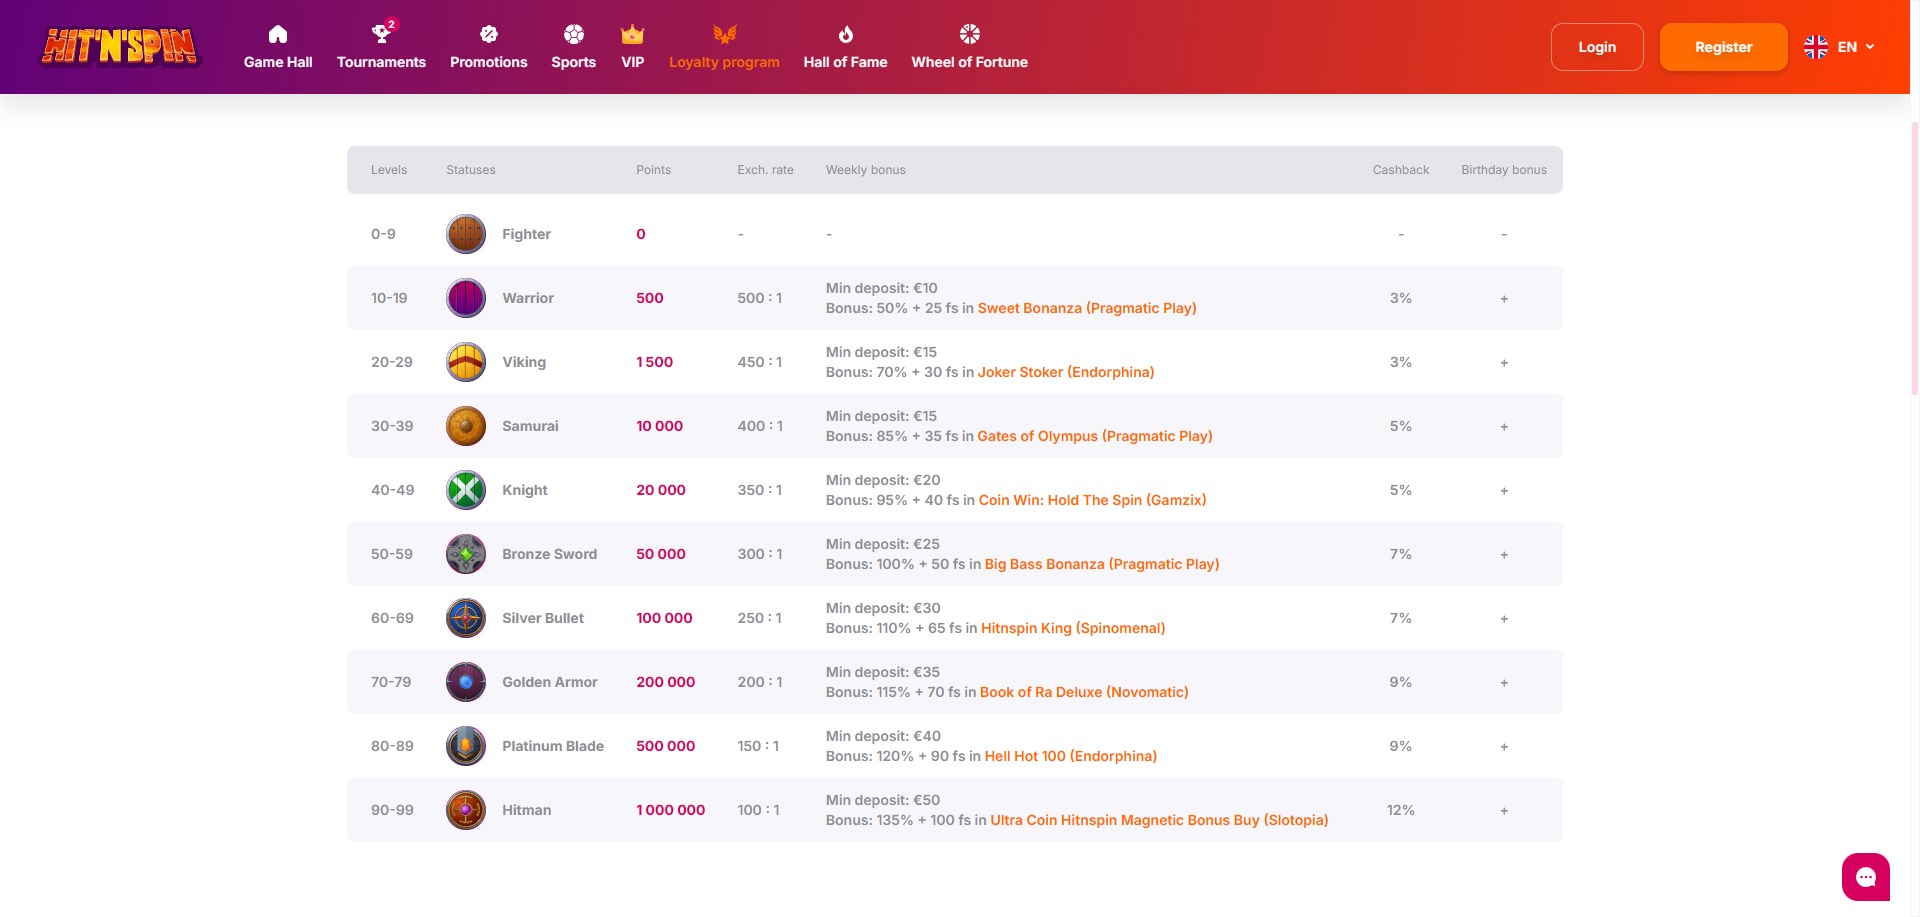The height and width of the screenshot is (917, 1920).
Task: Open the Promotions menu item
Action: click(x=488, y=62)
